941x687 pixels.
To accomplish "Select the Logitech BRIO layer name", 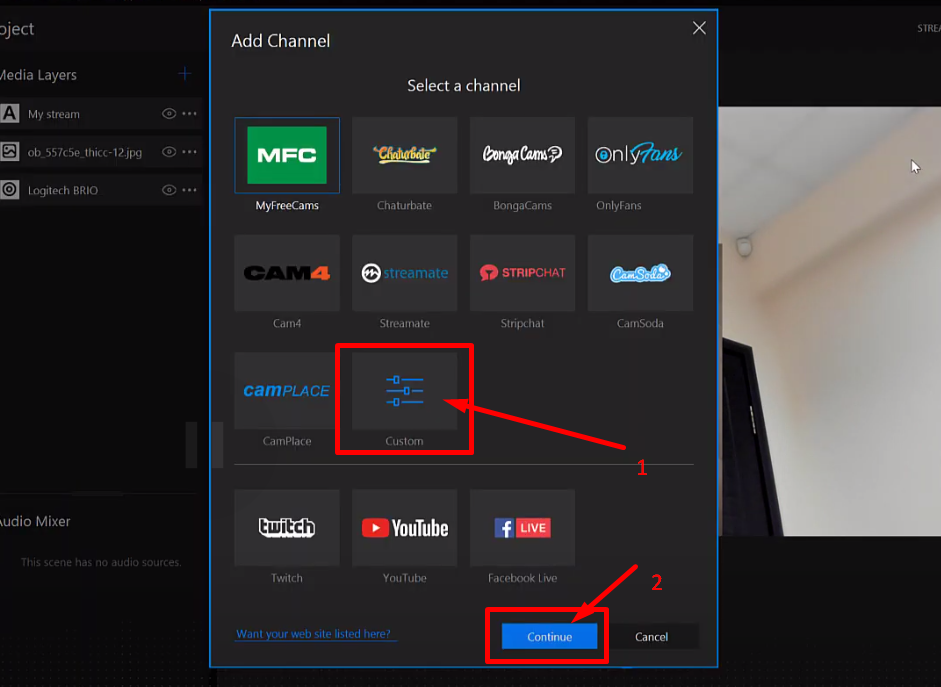I will point(63,190).
